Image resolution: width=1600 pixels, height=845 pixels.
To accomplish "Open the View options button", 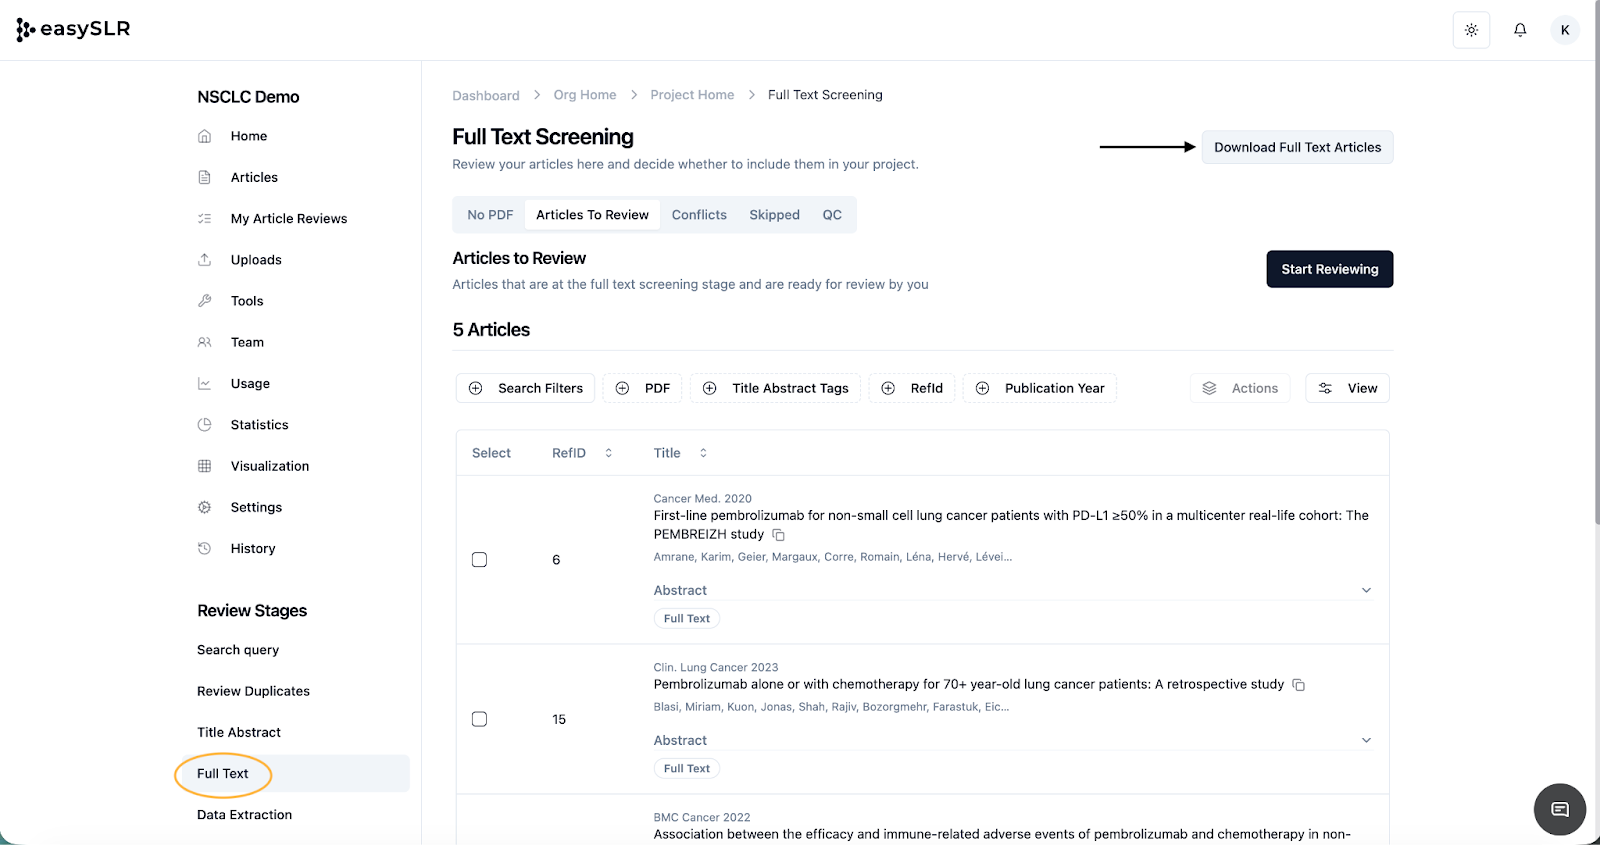I will [x=1347, y=388].
